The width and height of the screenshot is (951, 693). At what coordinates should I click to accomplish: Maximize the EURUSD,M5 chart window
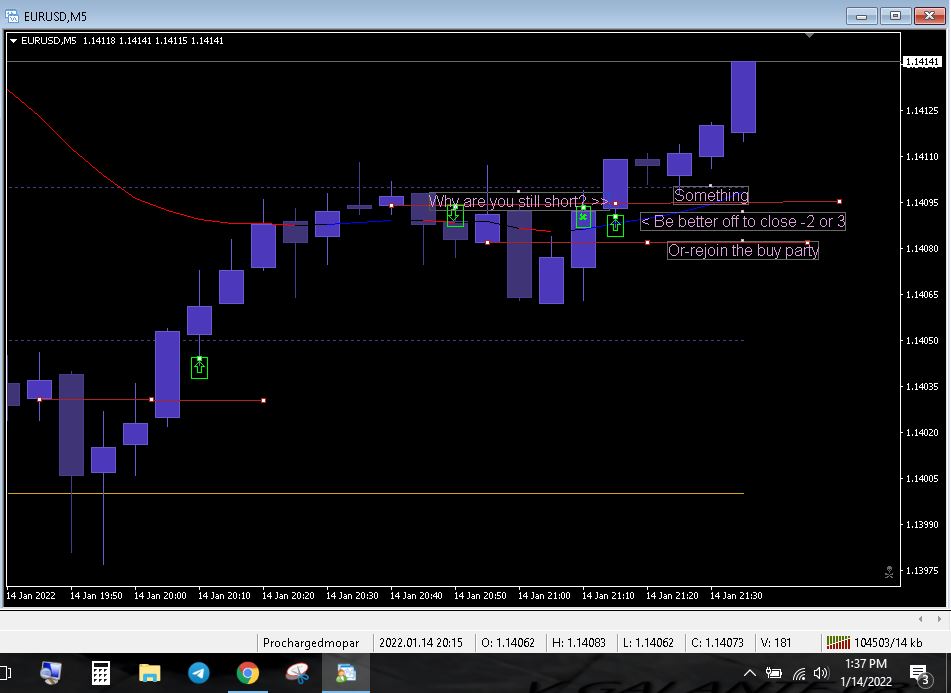(895, 16)
